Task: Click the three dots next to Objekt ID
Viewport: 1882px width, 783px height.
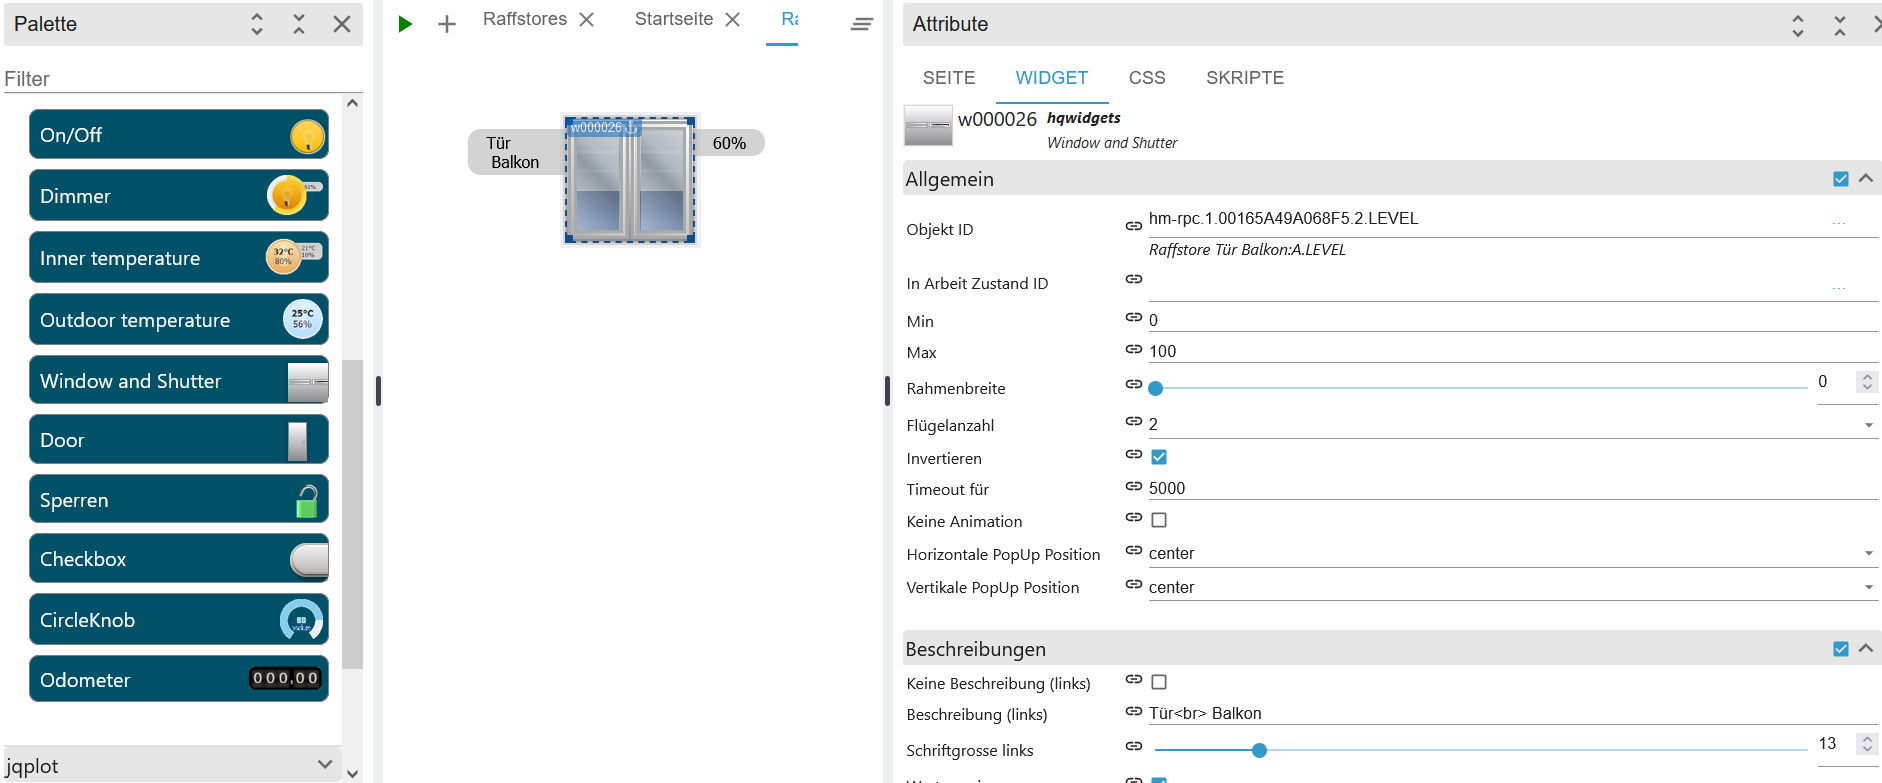Action: coord(1838,222)
